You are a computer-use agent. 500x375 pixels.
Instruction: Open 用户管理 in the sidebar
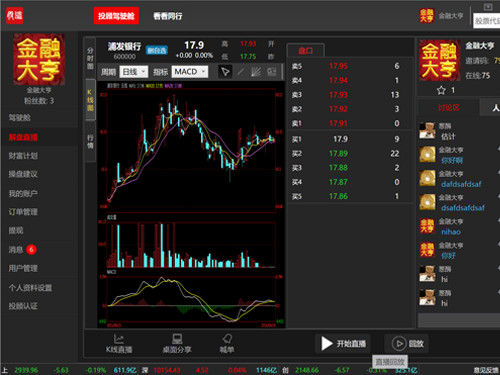(x=23, y=268)
